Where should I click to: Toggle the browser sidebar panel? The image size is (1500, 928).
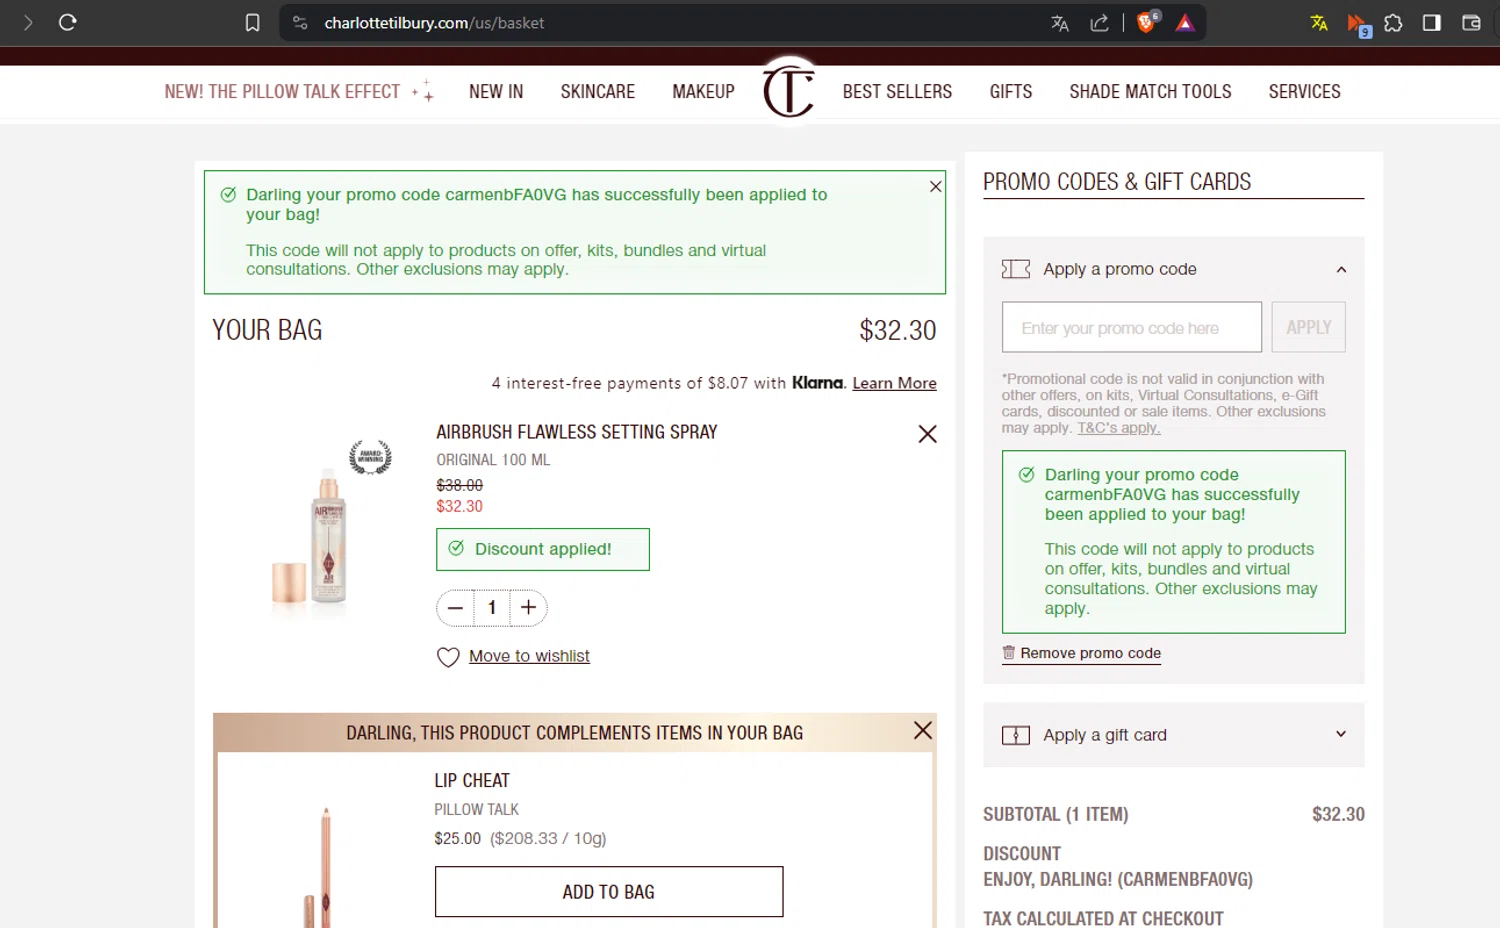pos(1431,22)
